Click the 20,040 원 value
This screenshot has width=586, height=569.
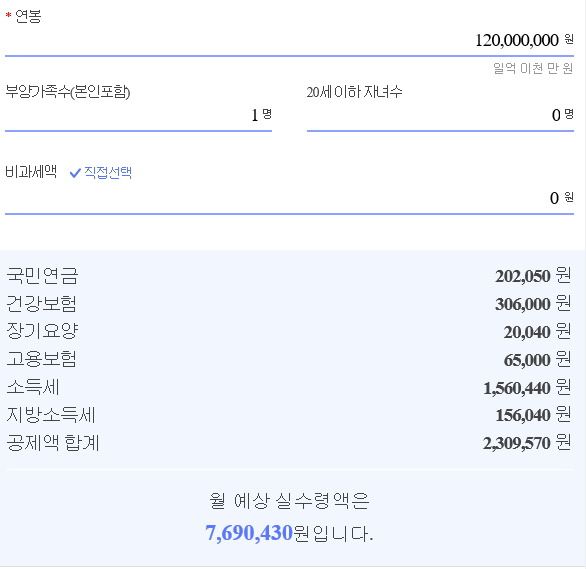pyautogui.click(x=537, y=332)
